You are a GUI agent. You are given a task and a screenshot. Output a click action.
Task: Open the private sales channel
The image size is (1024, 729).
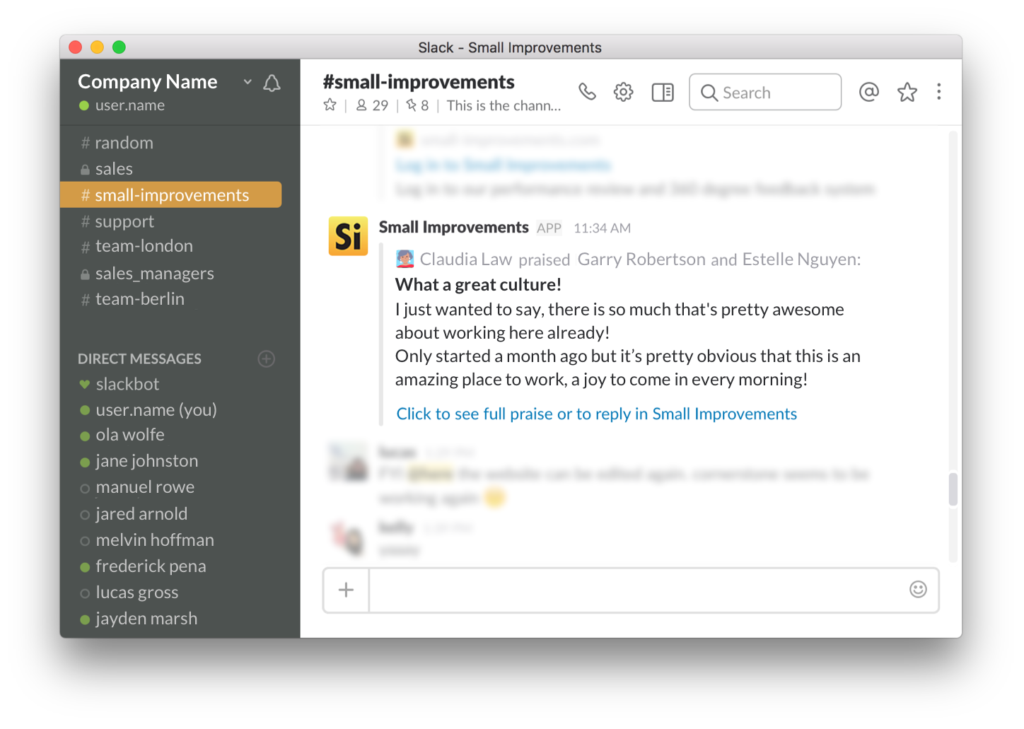pyautogui.click(x=106, y=169)
